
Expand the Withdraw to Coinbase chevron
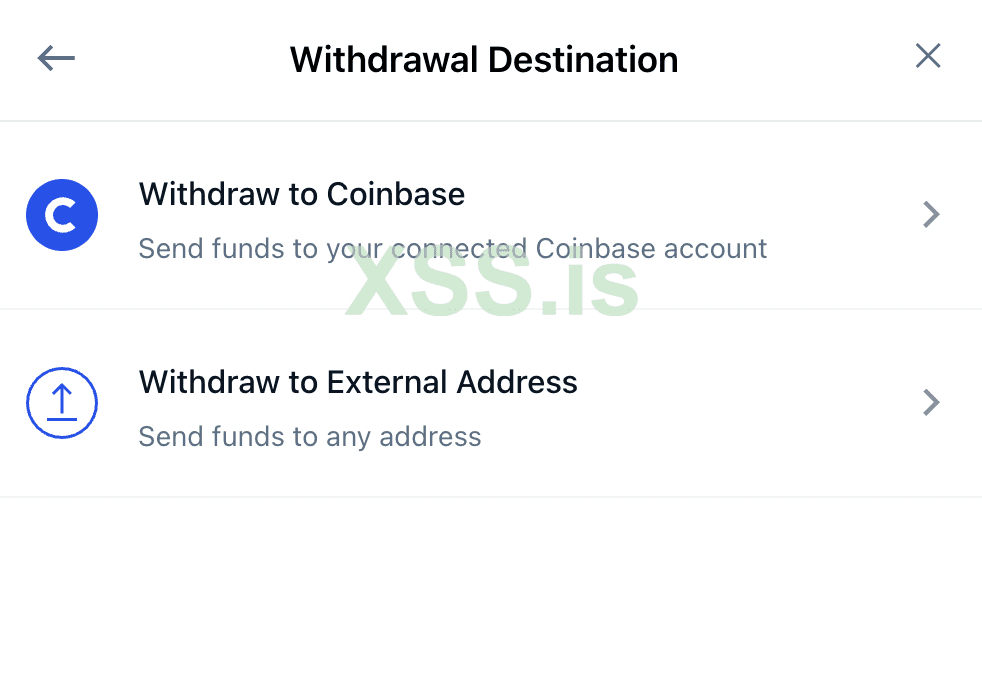[931, 214]
